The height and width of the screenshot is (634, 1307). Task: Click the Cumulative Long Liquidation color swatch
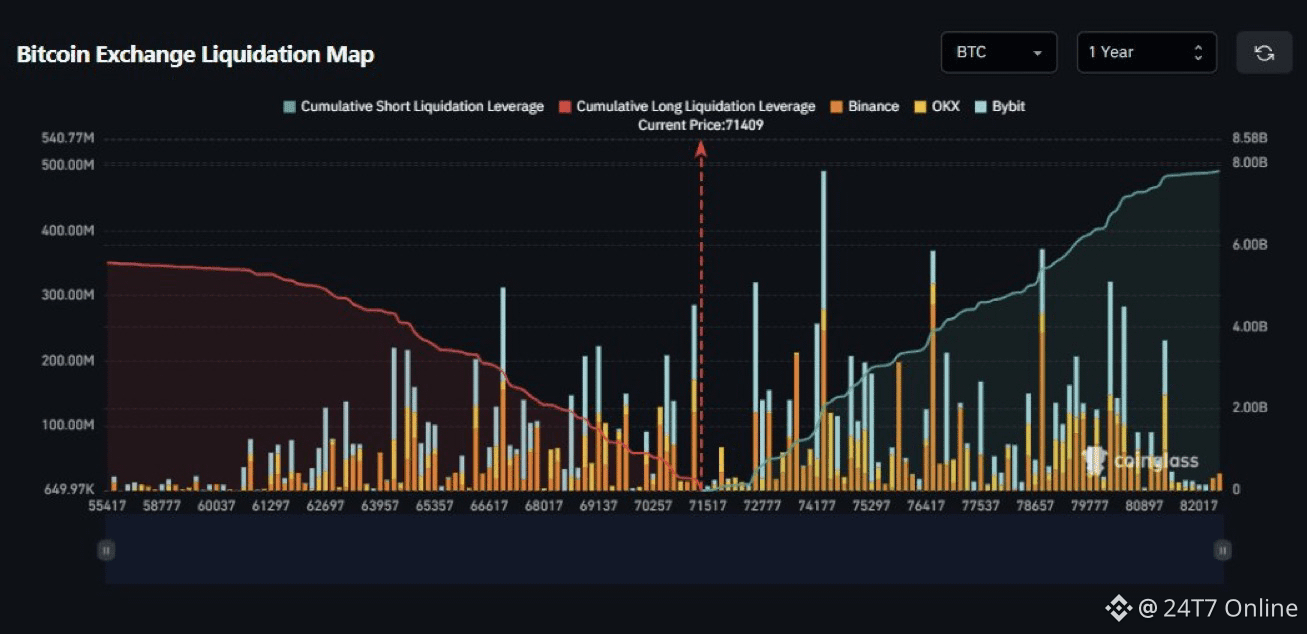coord(565,106)
